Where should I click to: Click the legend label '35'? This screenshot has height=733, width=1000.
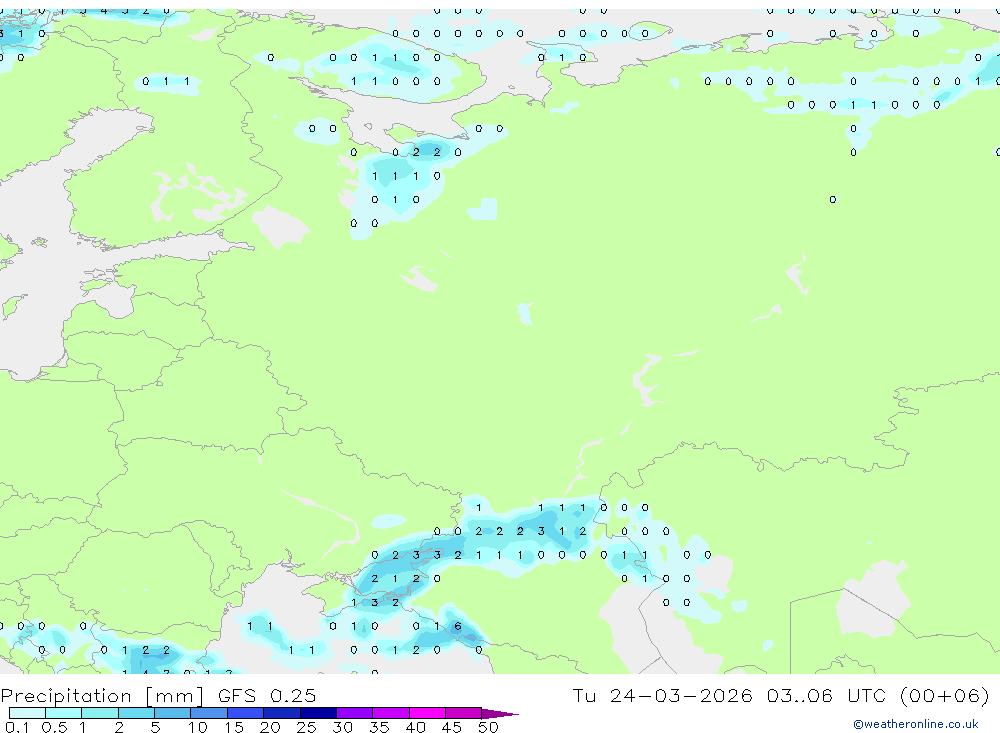tap(379, 727)
